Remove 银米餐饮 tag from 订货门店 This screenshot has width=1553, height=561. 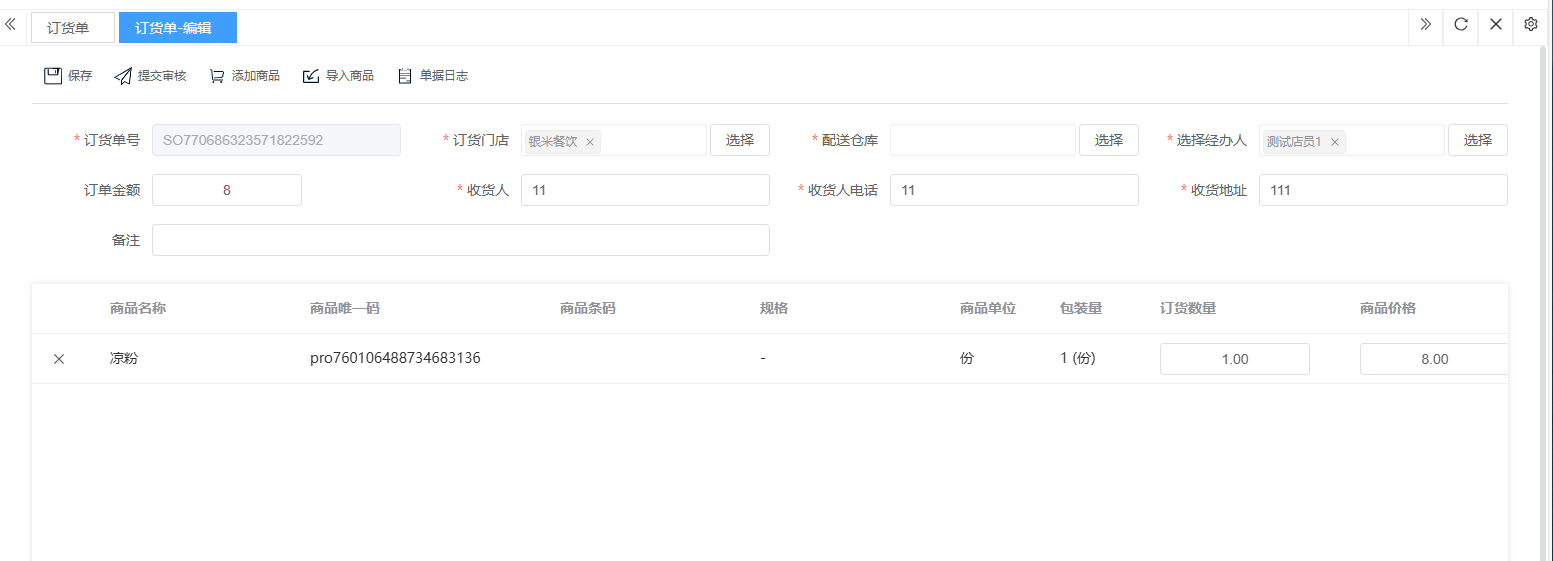point(590,142)
